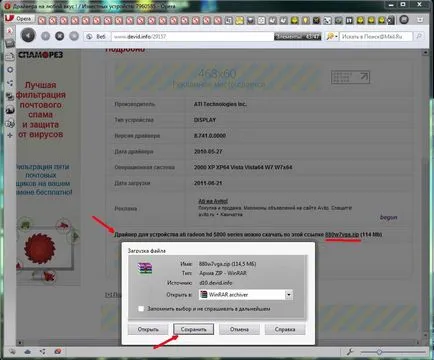The width and height of the screenshot is (434, 360).
Task: Open the round trash button on tab bar
Action: pos(404,19)
